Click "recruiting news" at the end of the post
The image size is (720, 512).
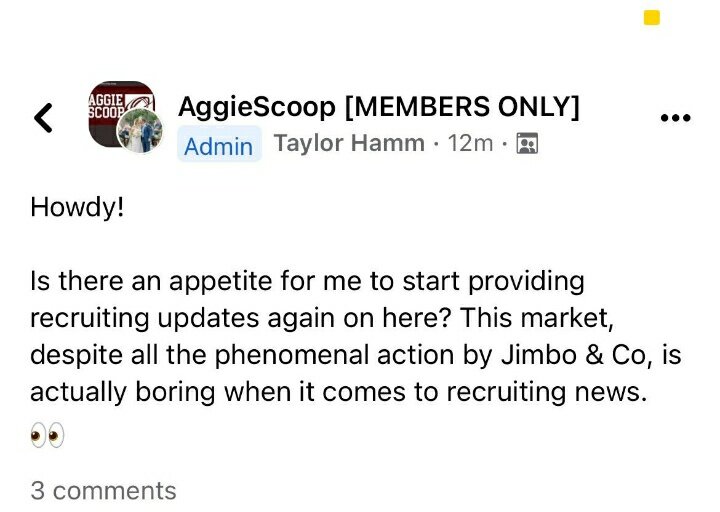click(551, 392)
